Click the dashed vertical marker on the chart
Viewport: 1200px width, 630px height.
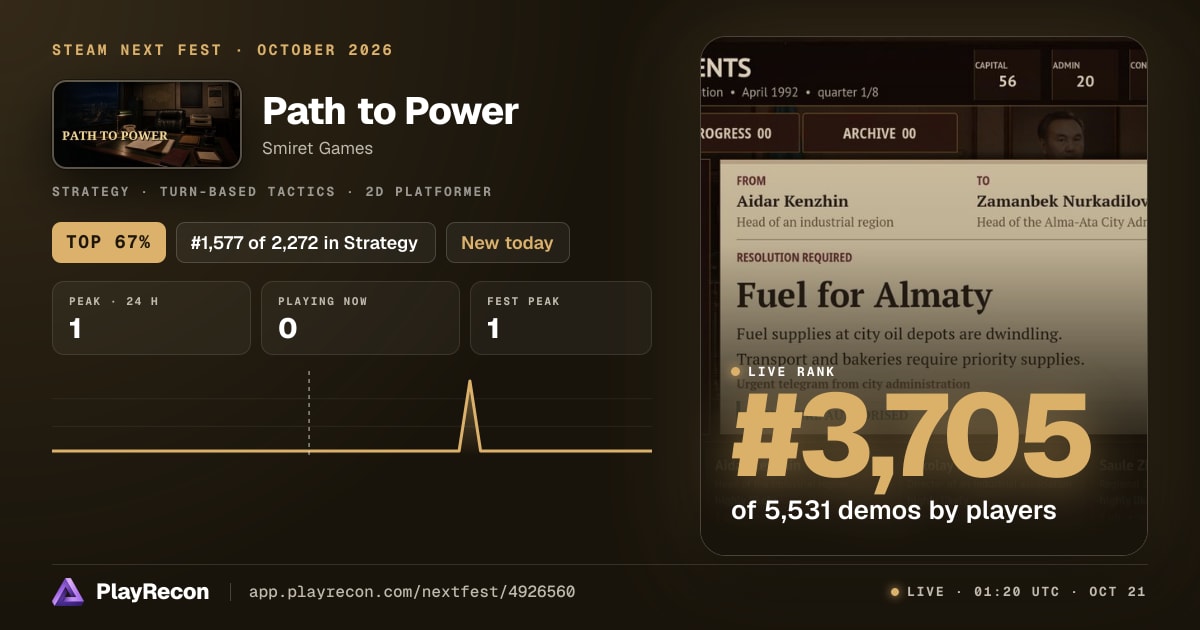click(309, 413)
